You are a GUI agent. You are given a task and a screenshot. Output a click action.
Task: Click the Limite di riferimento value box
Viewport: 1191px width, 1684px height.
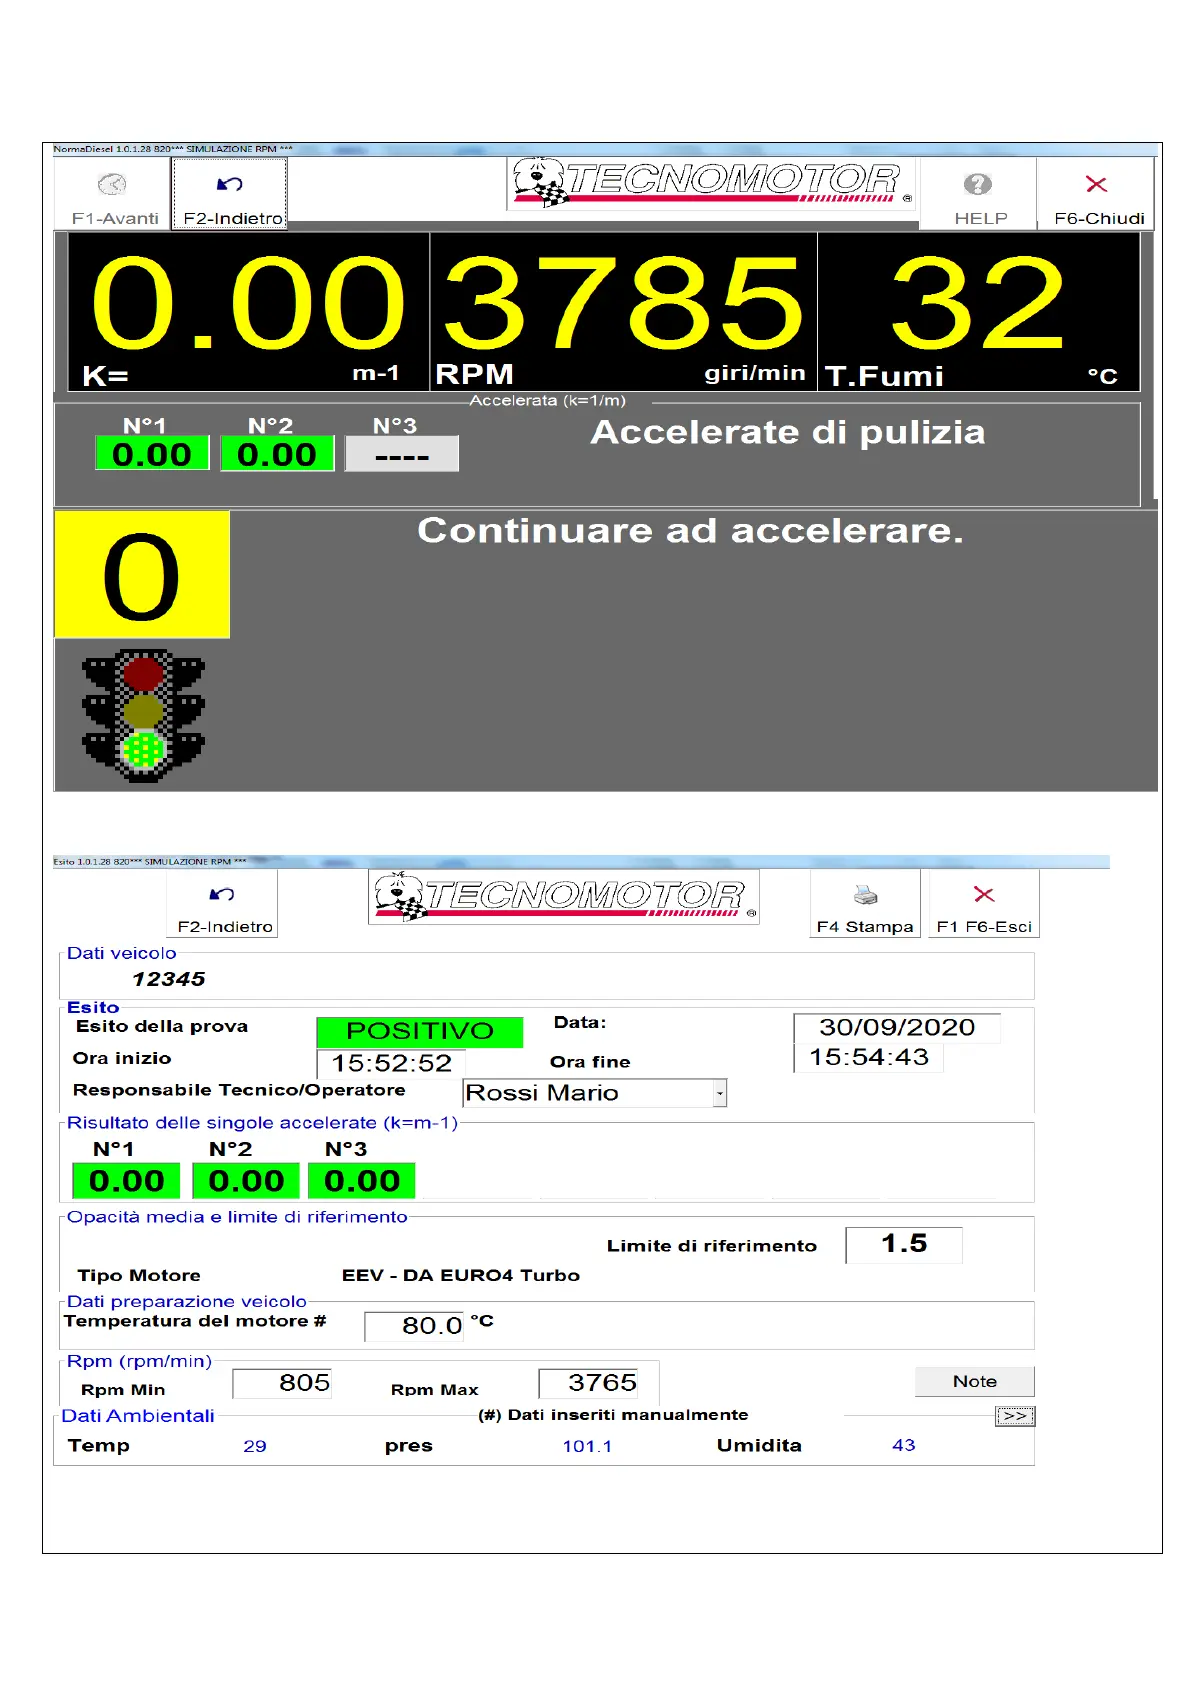pos(903,1244)
